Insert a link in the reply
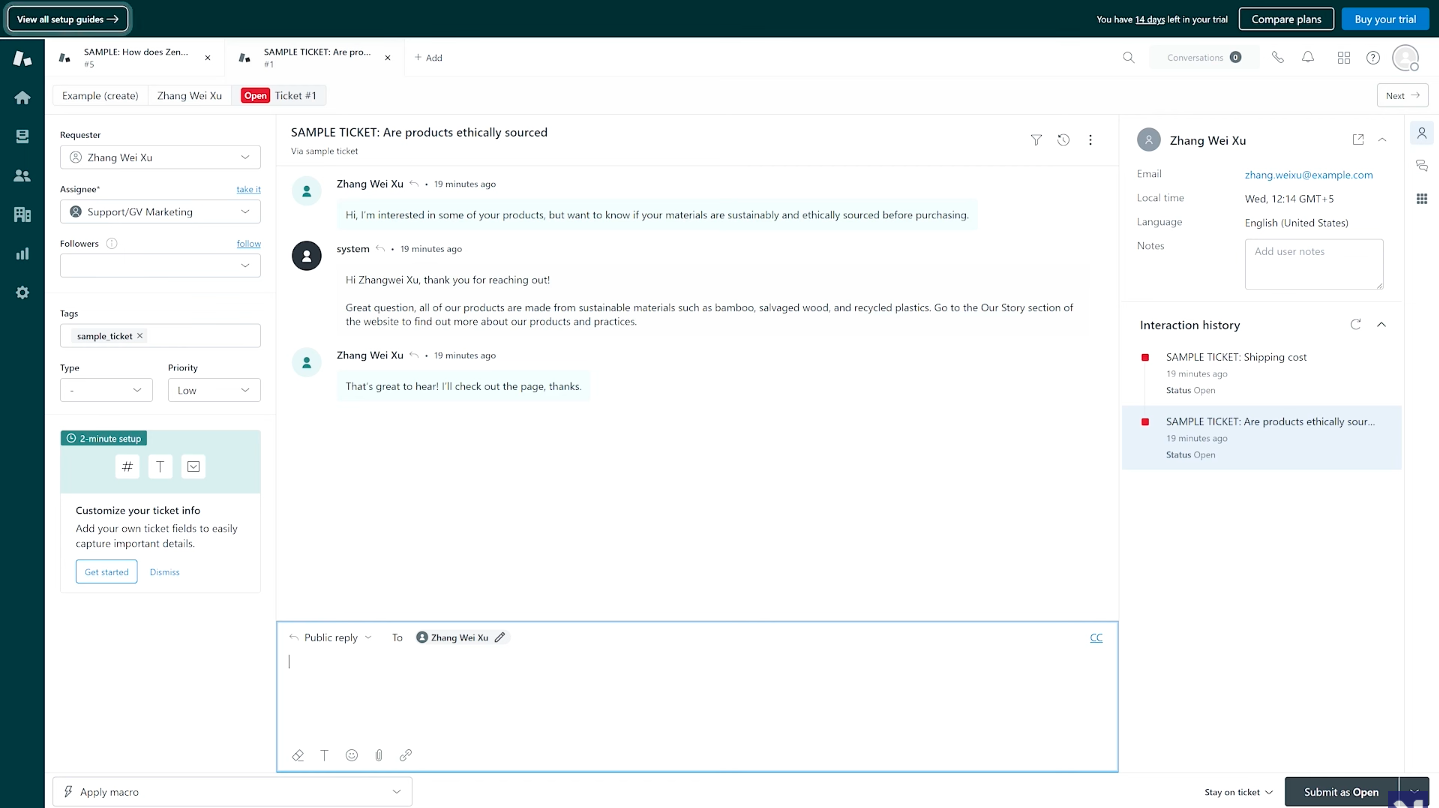The image size is (1439, 808). point(406,756)
